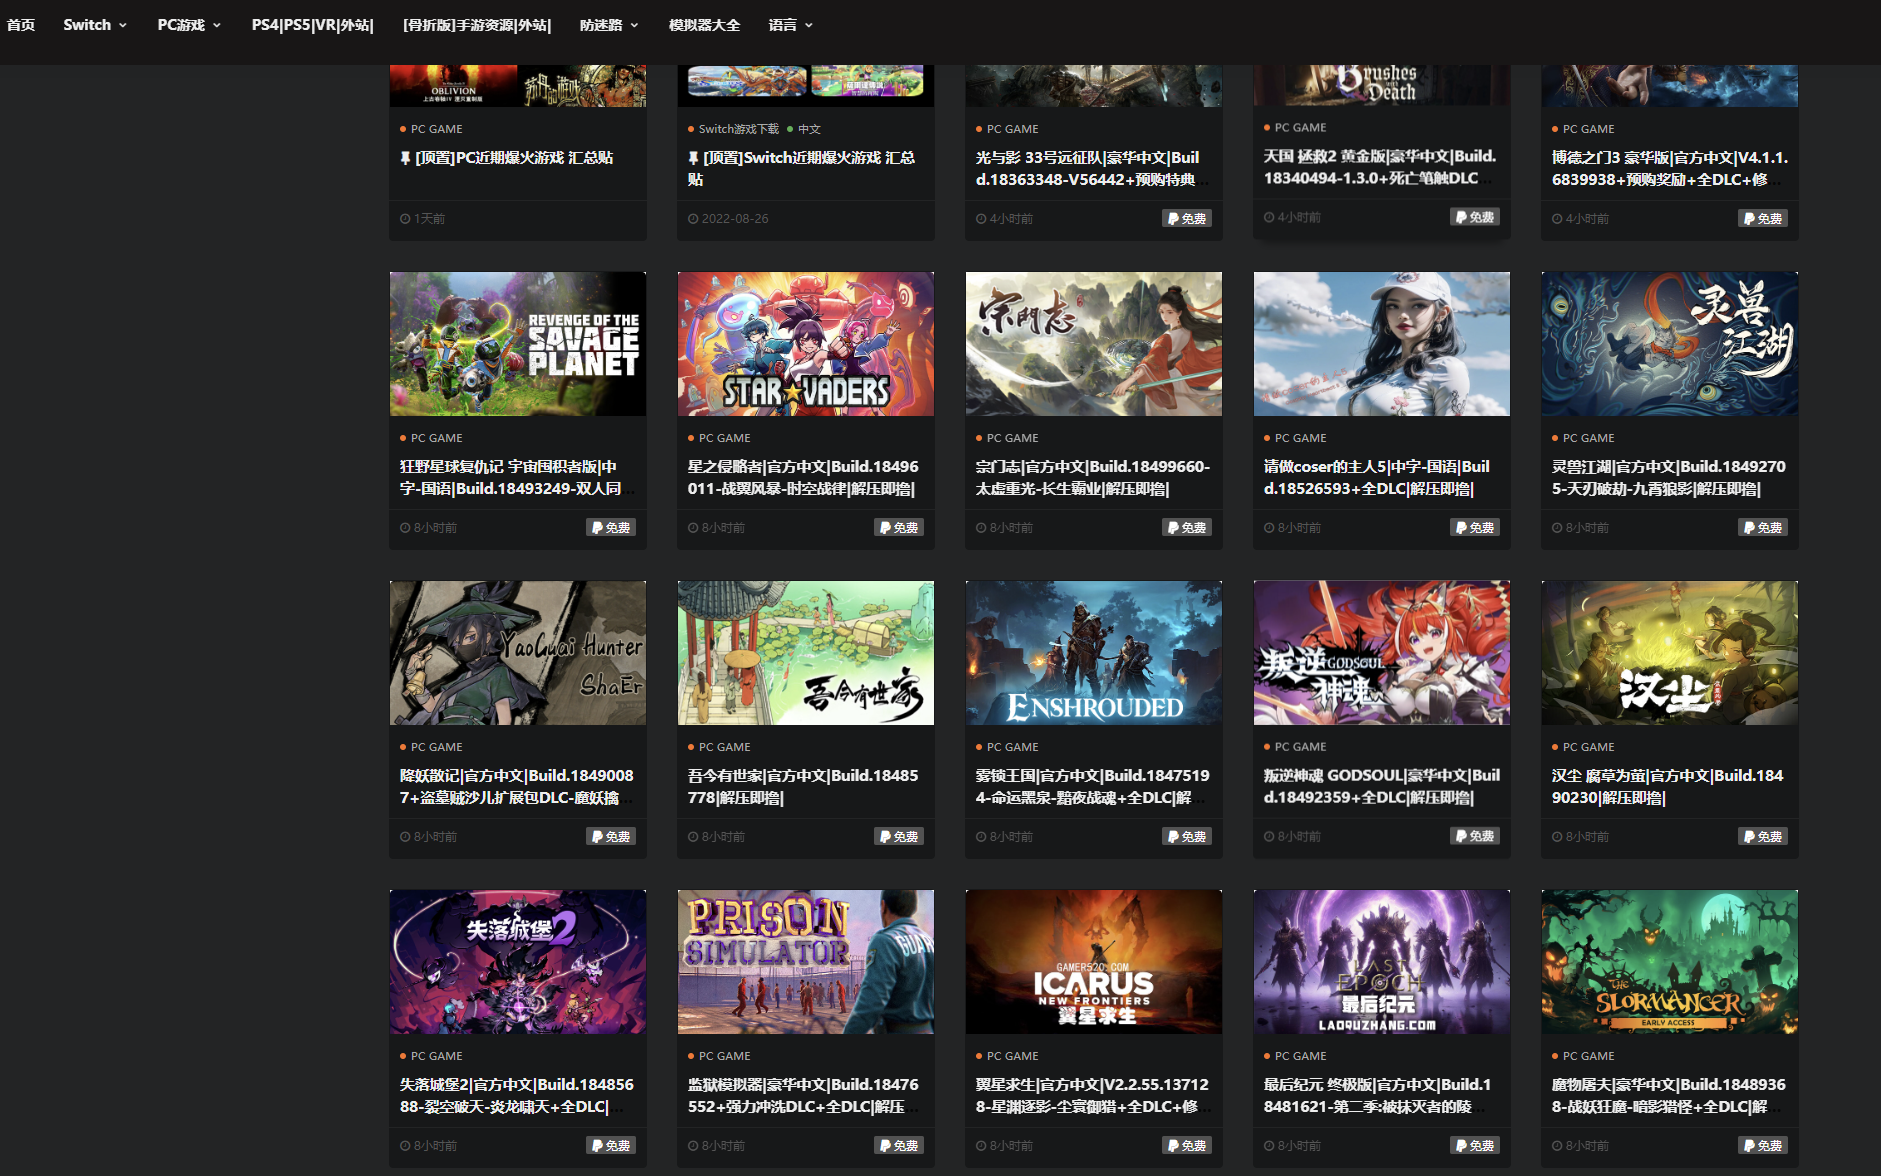
Task: Open 宗门志 game cover image
Action: 1094,344
